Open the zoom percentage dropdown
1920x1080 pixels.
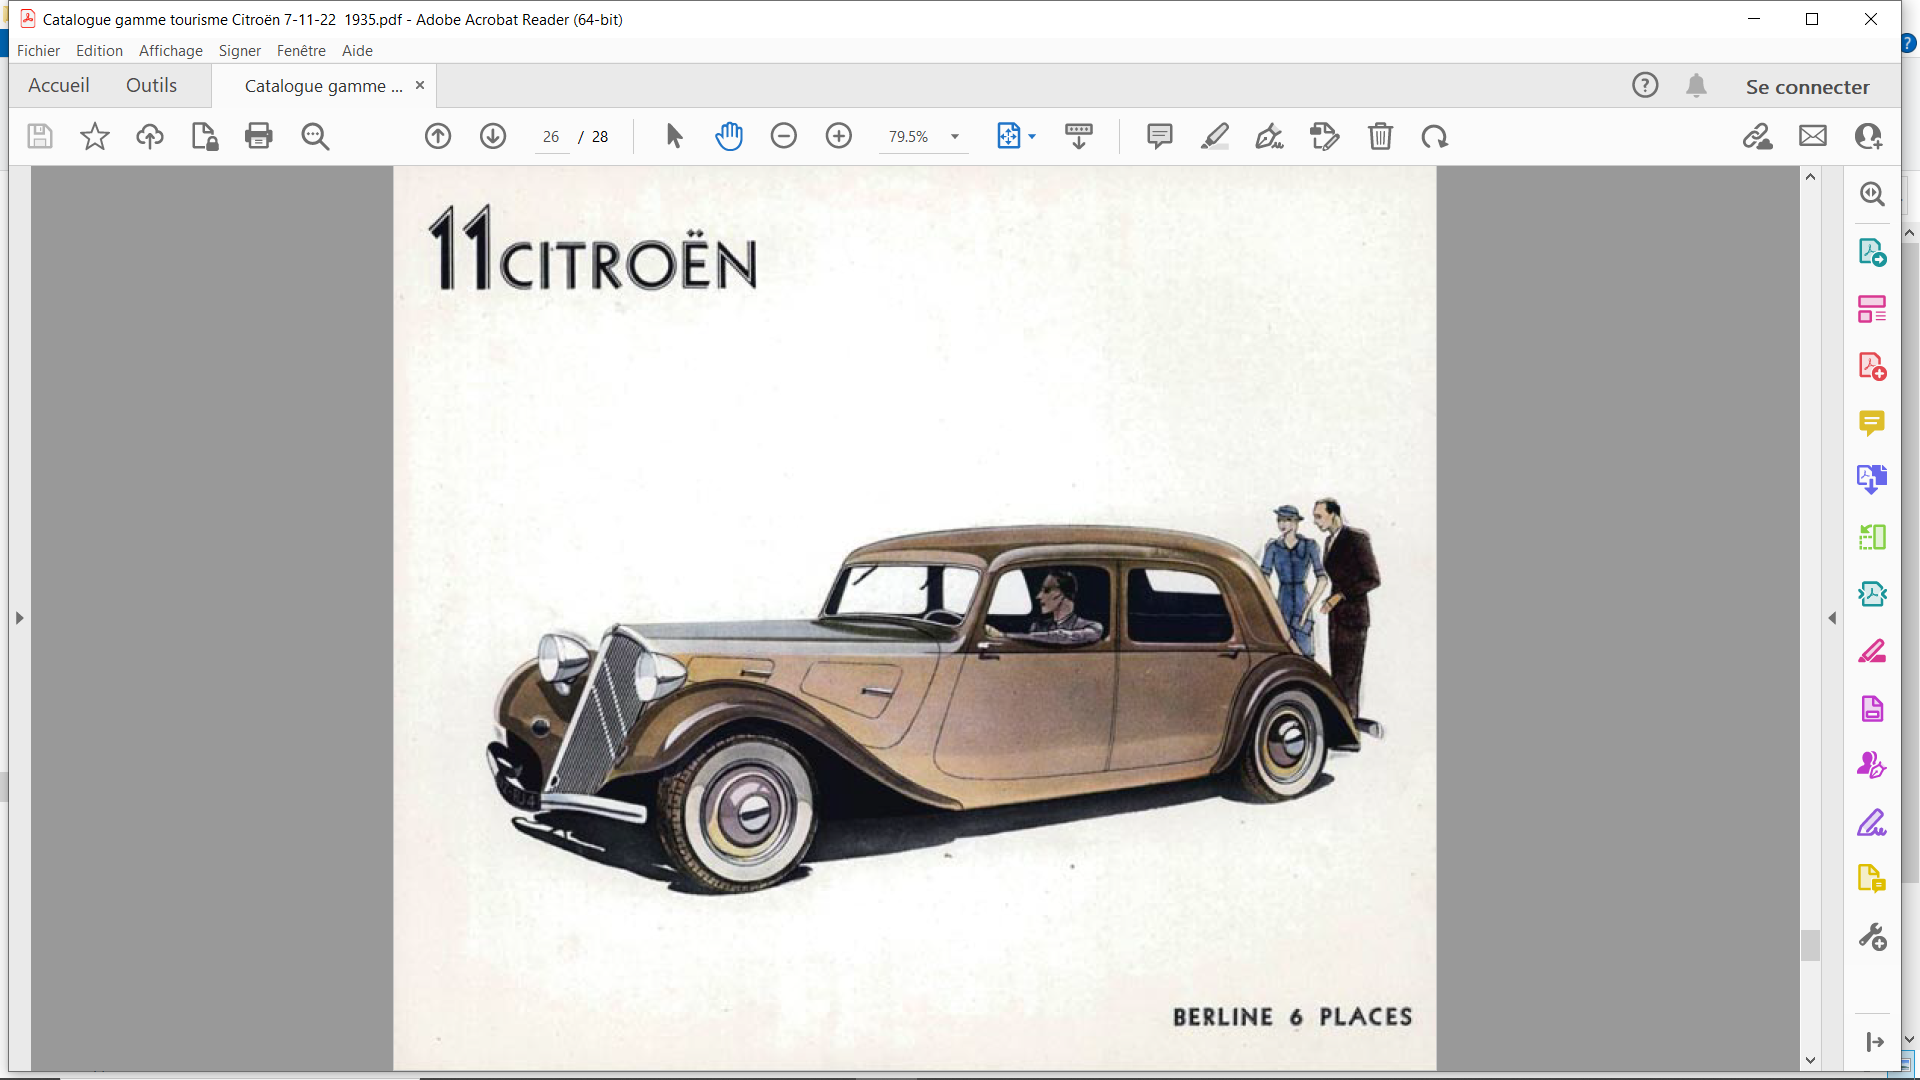pos(955,137)
